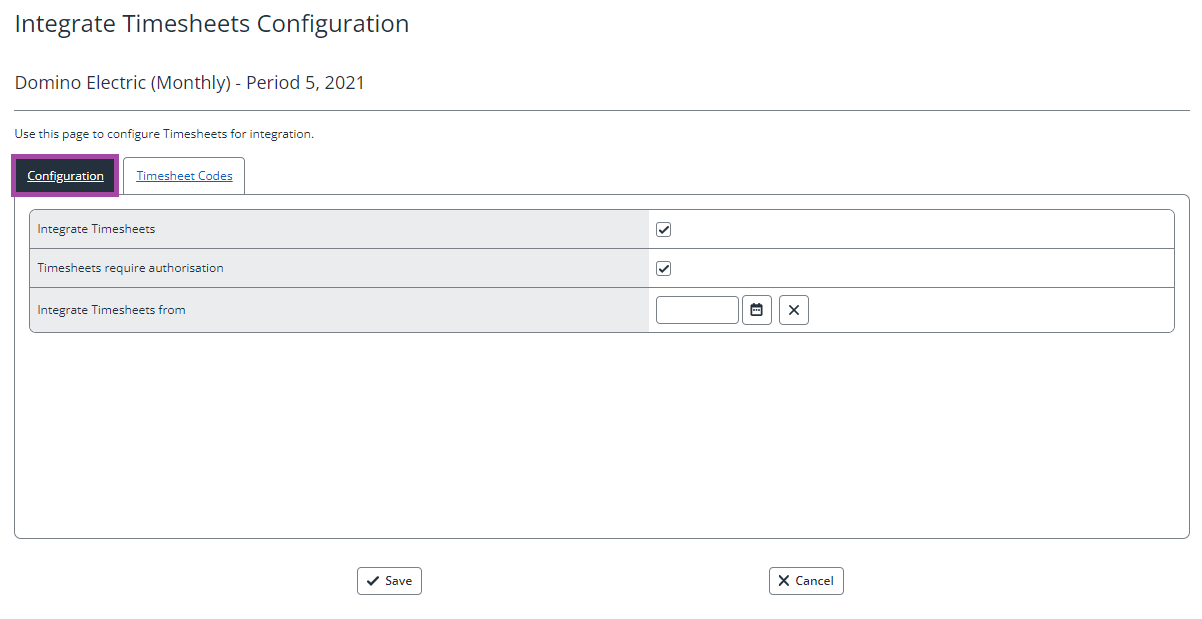This screenshot has width=1202, height=619.
Task: Open the calendar date picker icon
Action: click(x=757, y=310)
